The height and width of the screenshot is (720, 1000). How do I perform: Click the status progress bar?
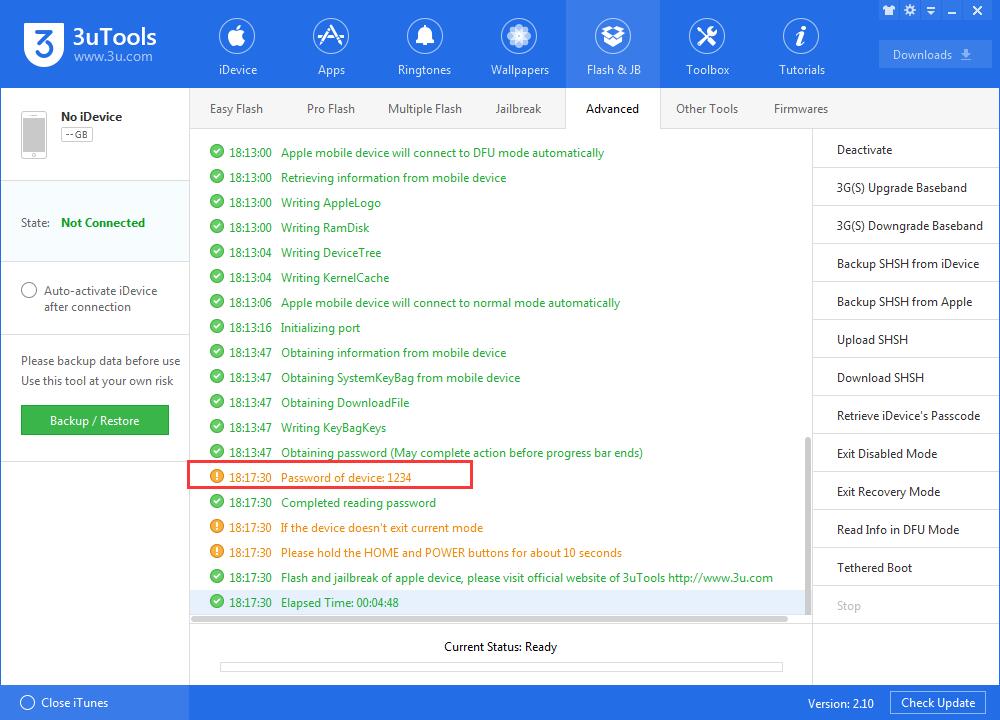coord(501,666)
